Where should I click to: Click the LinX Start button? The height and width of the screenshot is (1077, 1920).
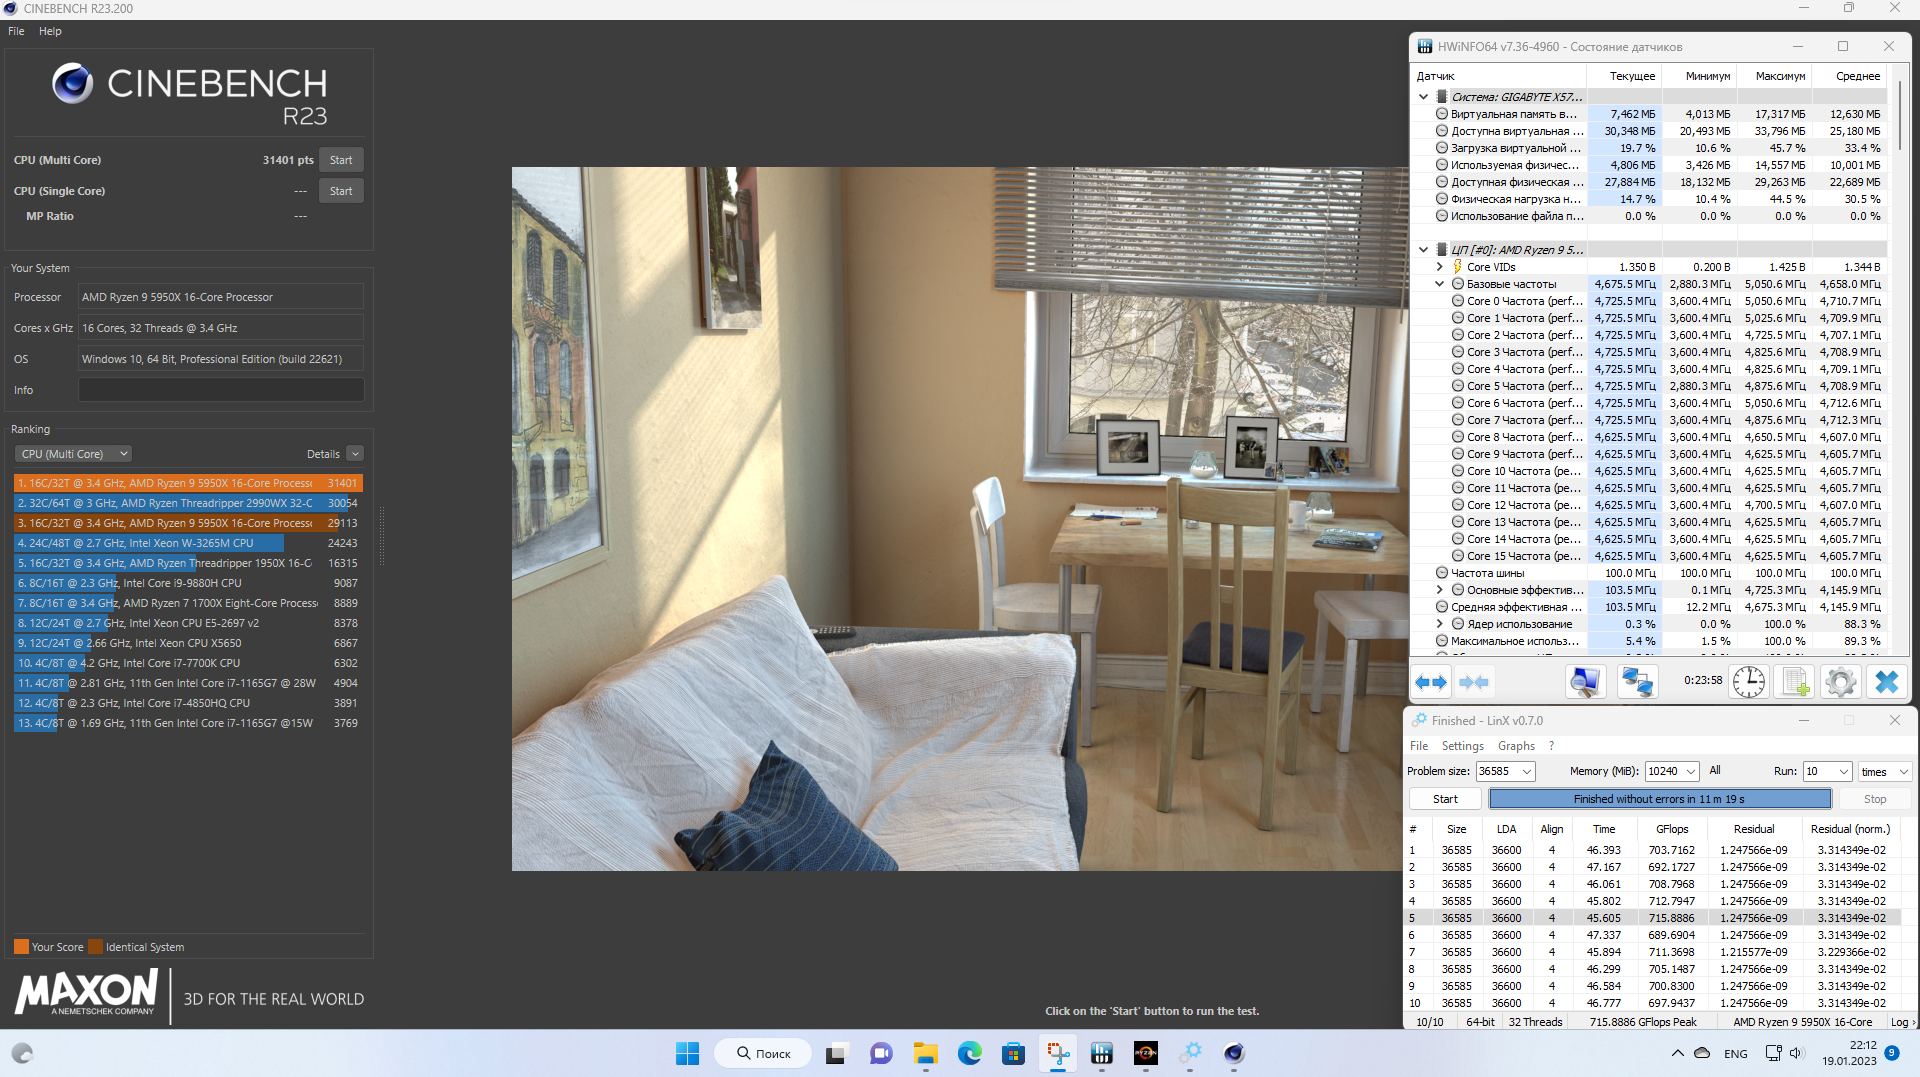pyautogui.click(x=1445, y=799)
